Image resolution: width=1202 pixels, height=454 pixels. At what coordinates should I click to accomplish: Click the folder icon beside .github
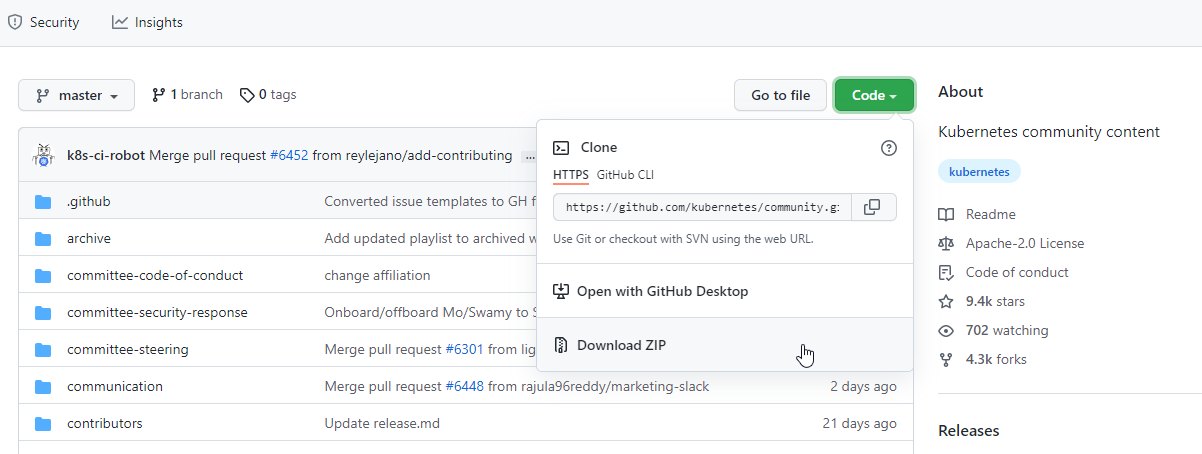tap(43, 201)
